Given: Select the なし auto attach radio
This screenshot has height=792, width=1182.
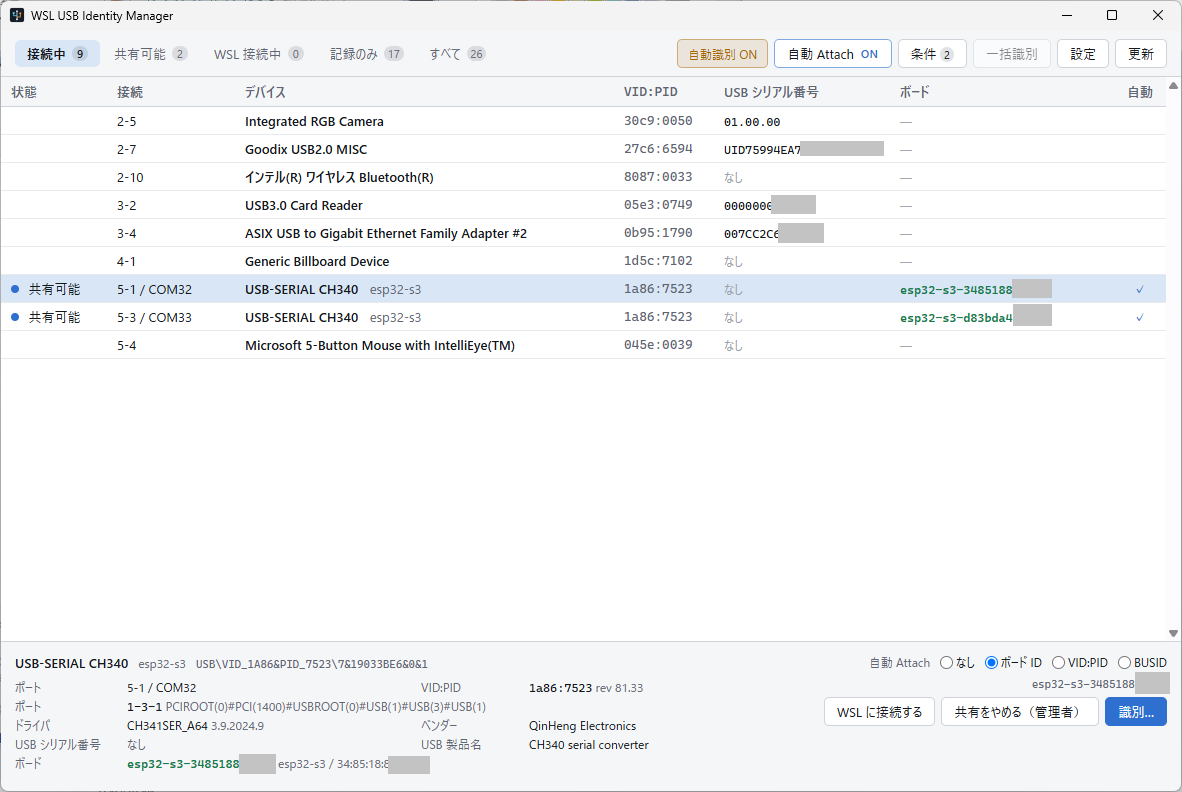Looking at the screenshot, I should pyautogui.click(x=946, y=662).
